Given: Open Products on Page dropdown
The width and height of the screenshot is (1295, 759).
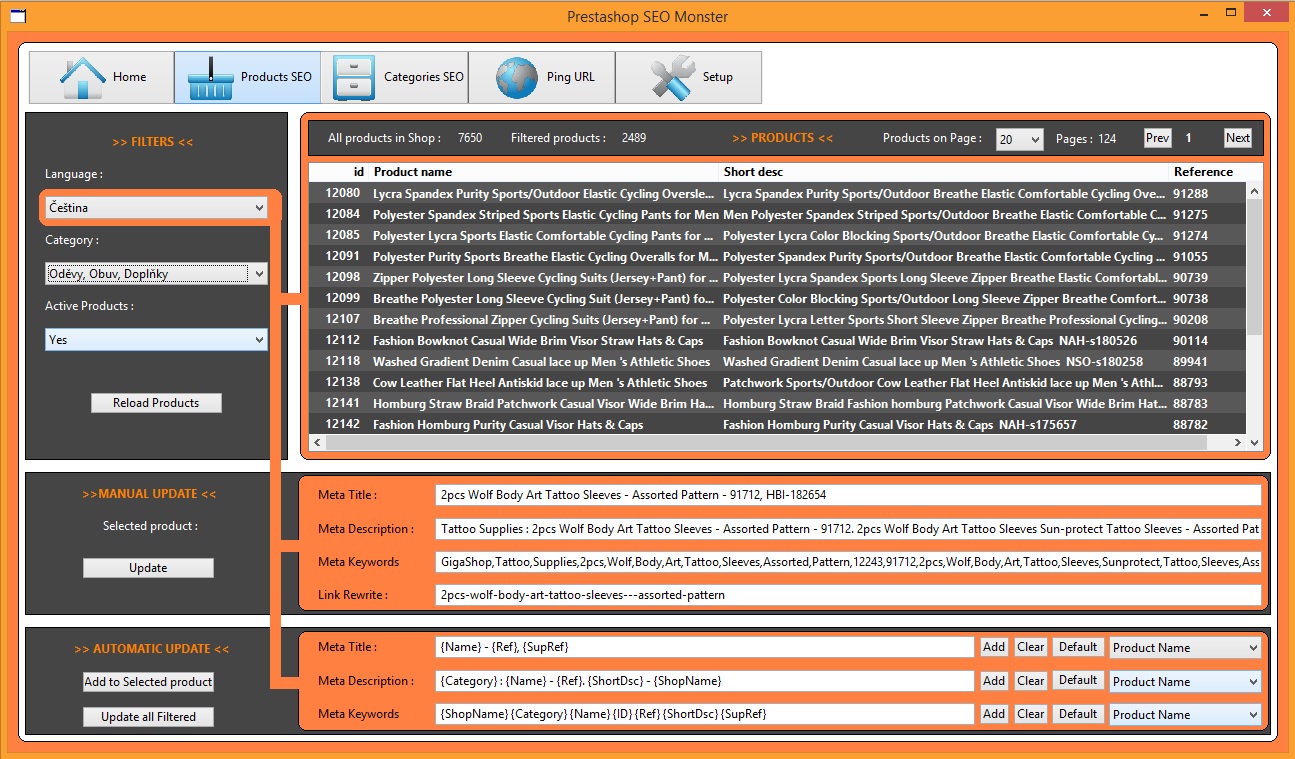Looking at the screenshot, I should (x=1020, y=139).
